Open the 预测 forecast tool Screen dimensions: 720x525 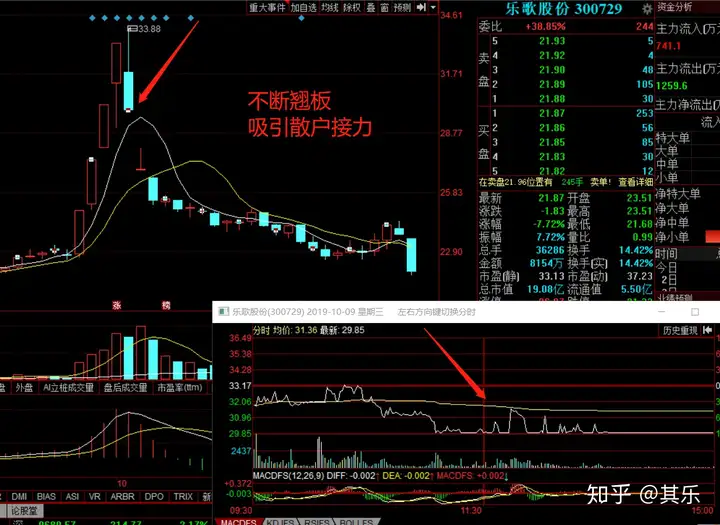402,7
